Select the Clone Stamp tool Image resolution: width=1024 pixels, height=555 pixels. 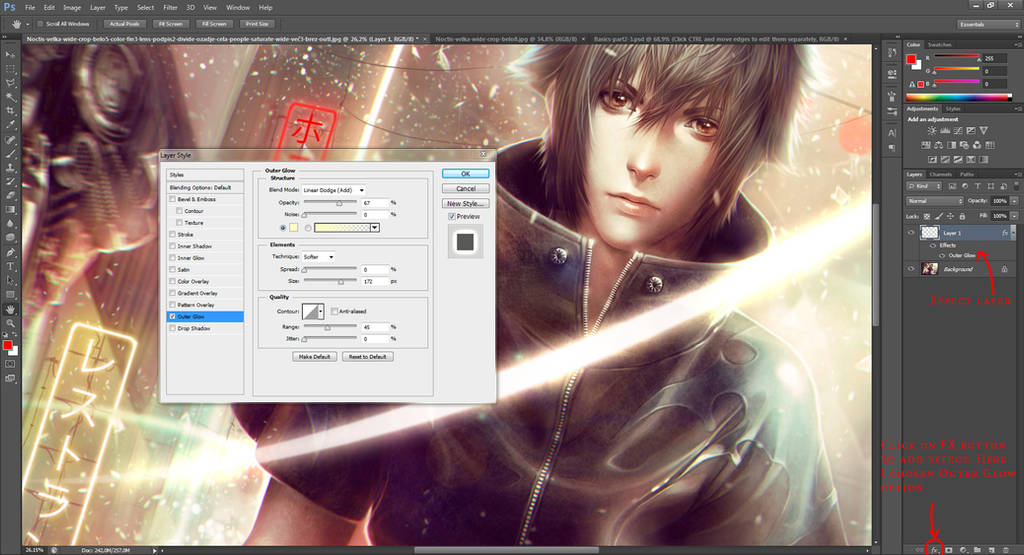click(x=10, y=168)
